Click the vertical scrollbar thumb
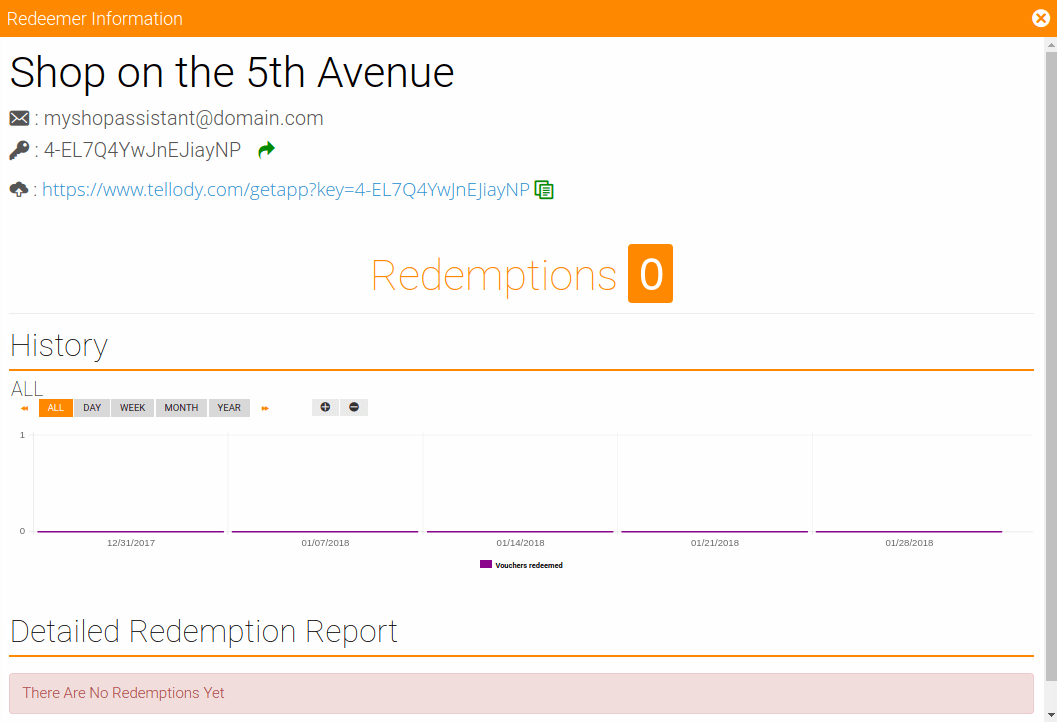1057x722 pixels. (1051, 366)
